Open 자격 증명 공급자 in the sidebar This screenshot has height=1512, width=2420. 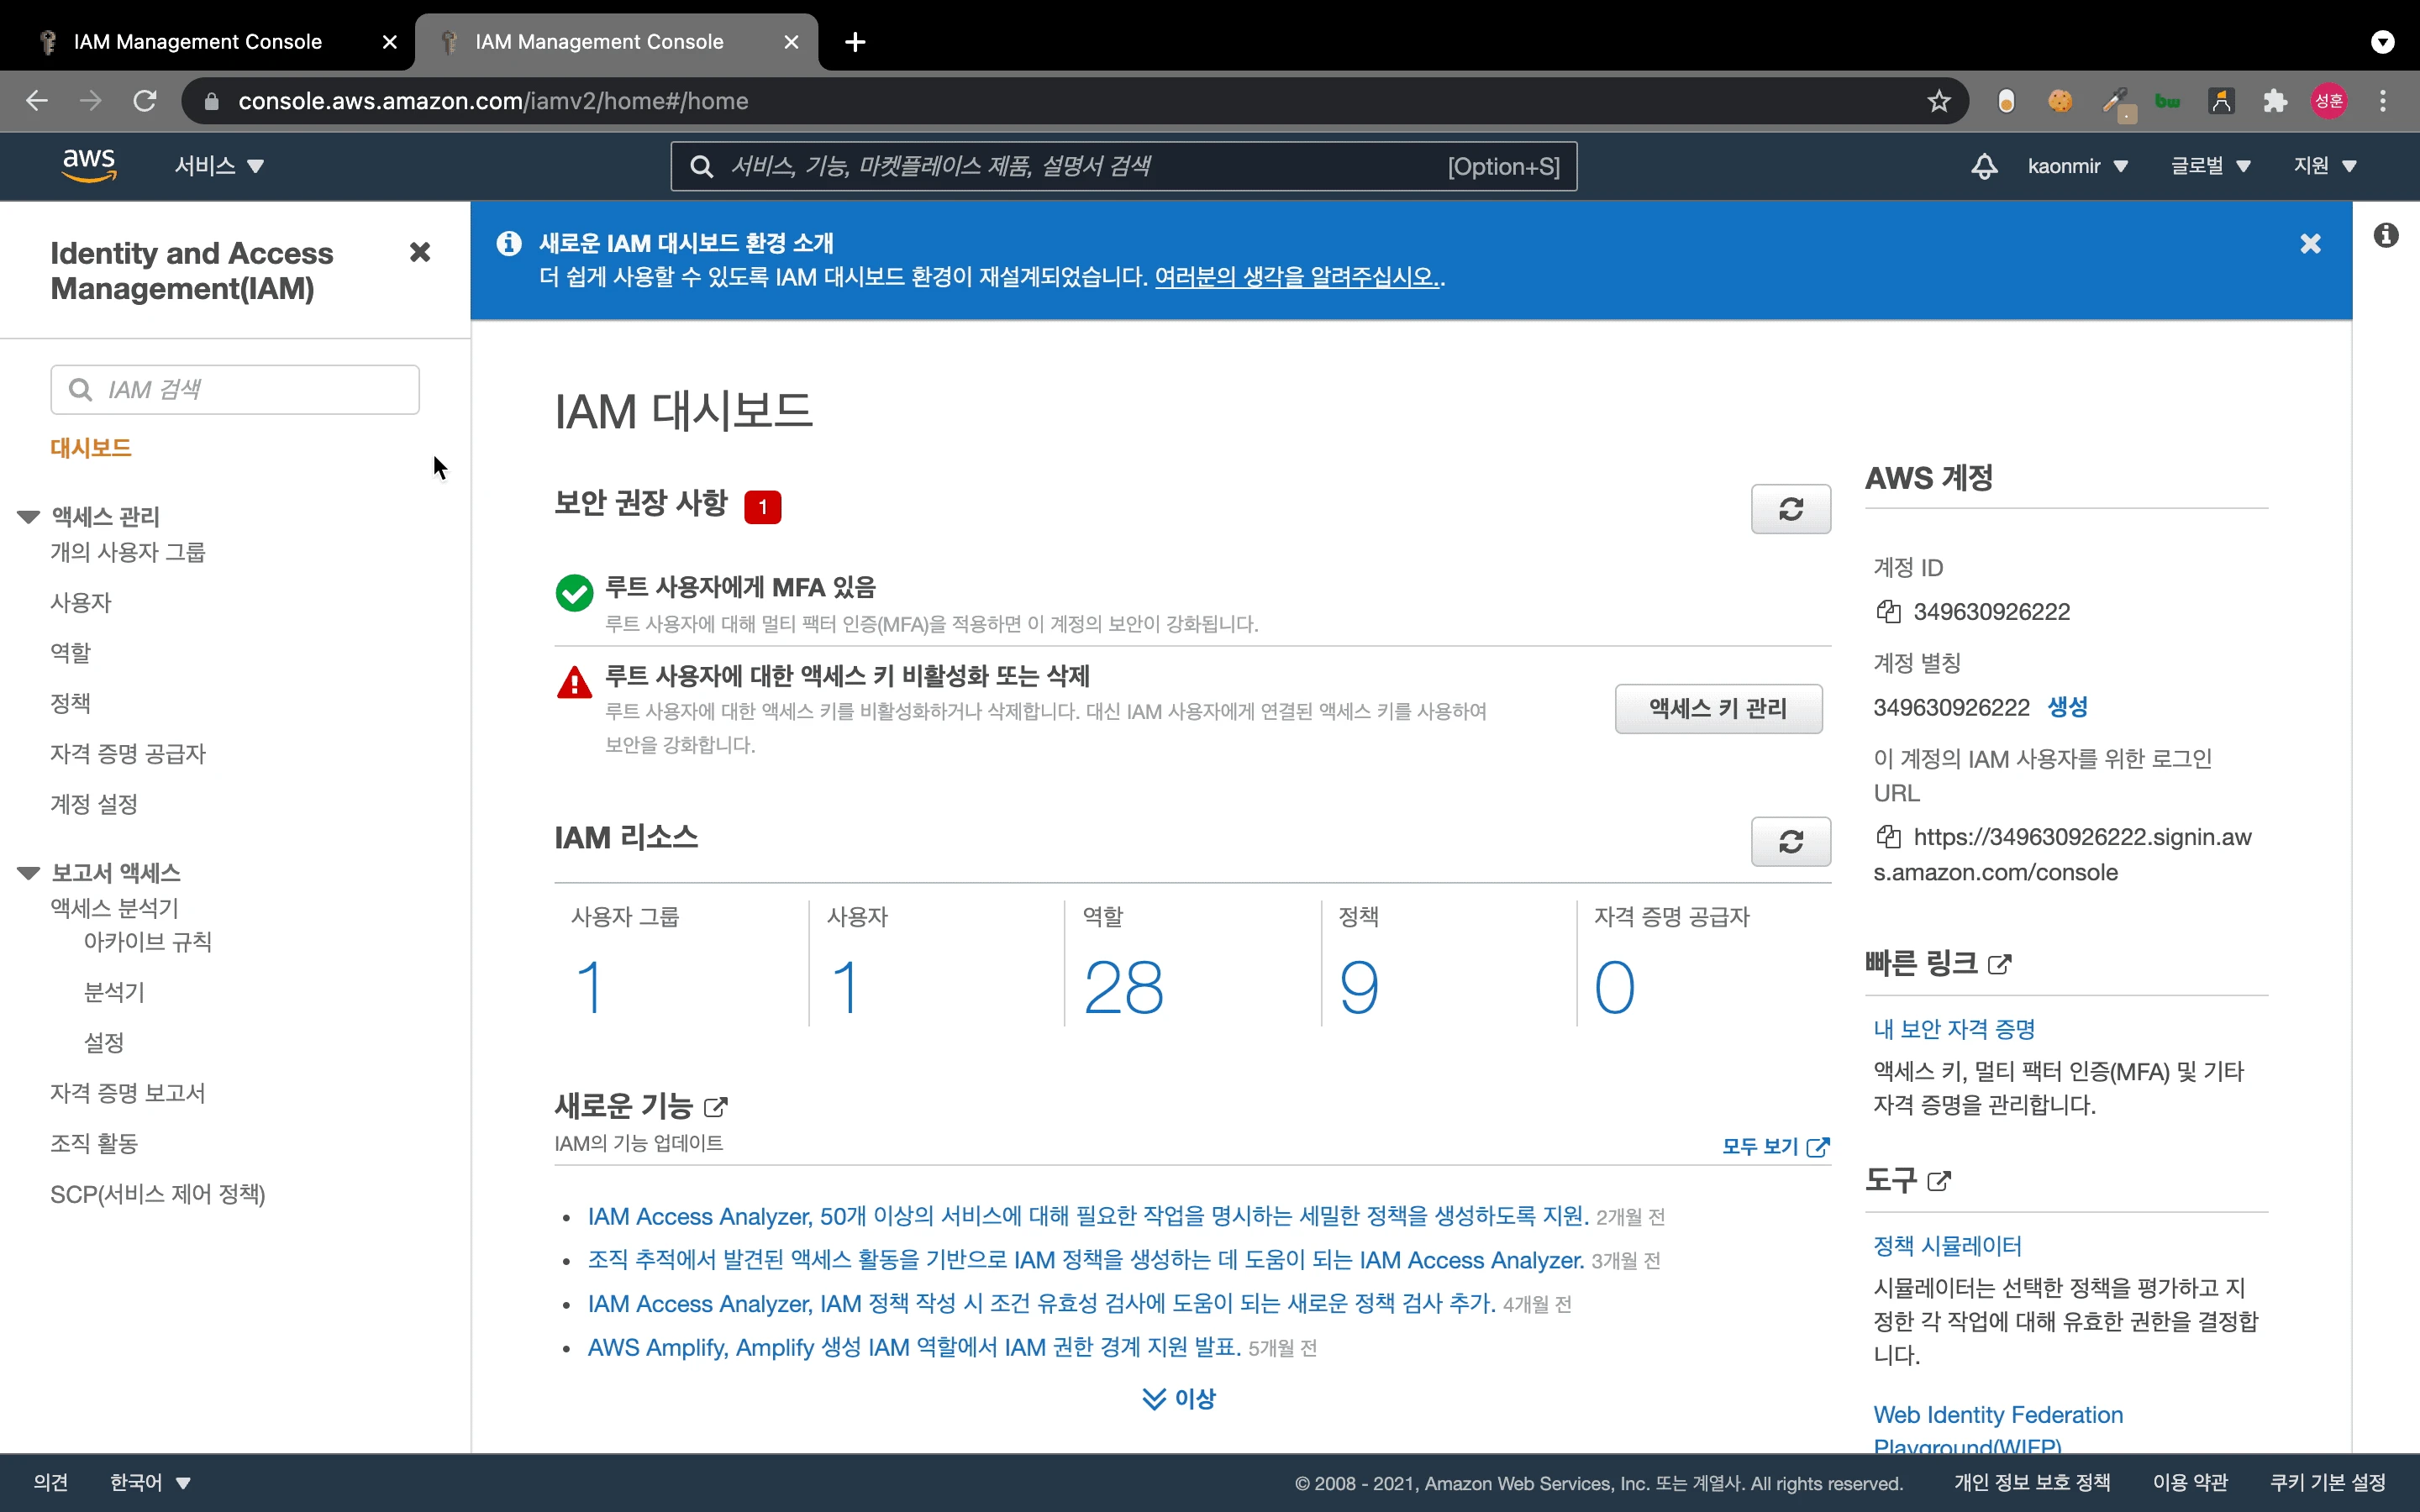[128, 753]
